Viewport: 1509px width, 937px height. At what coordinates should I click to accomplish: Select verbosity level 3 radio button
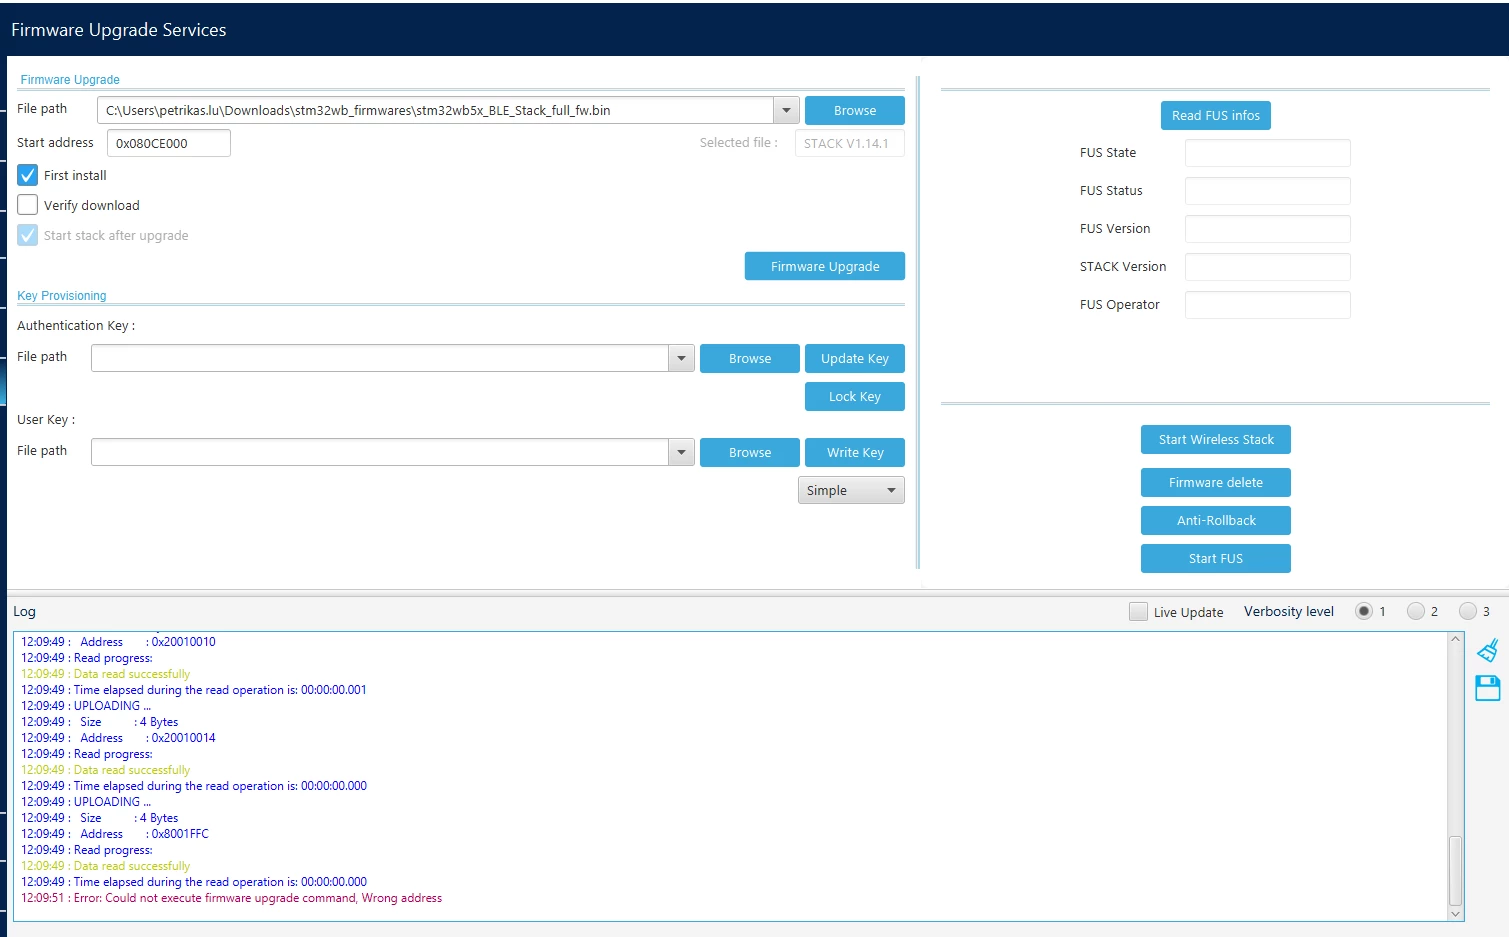1467,611
